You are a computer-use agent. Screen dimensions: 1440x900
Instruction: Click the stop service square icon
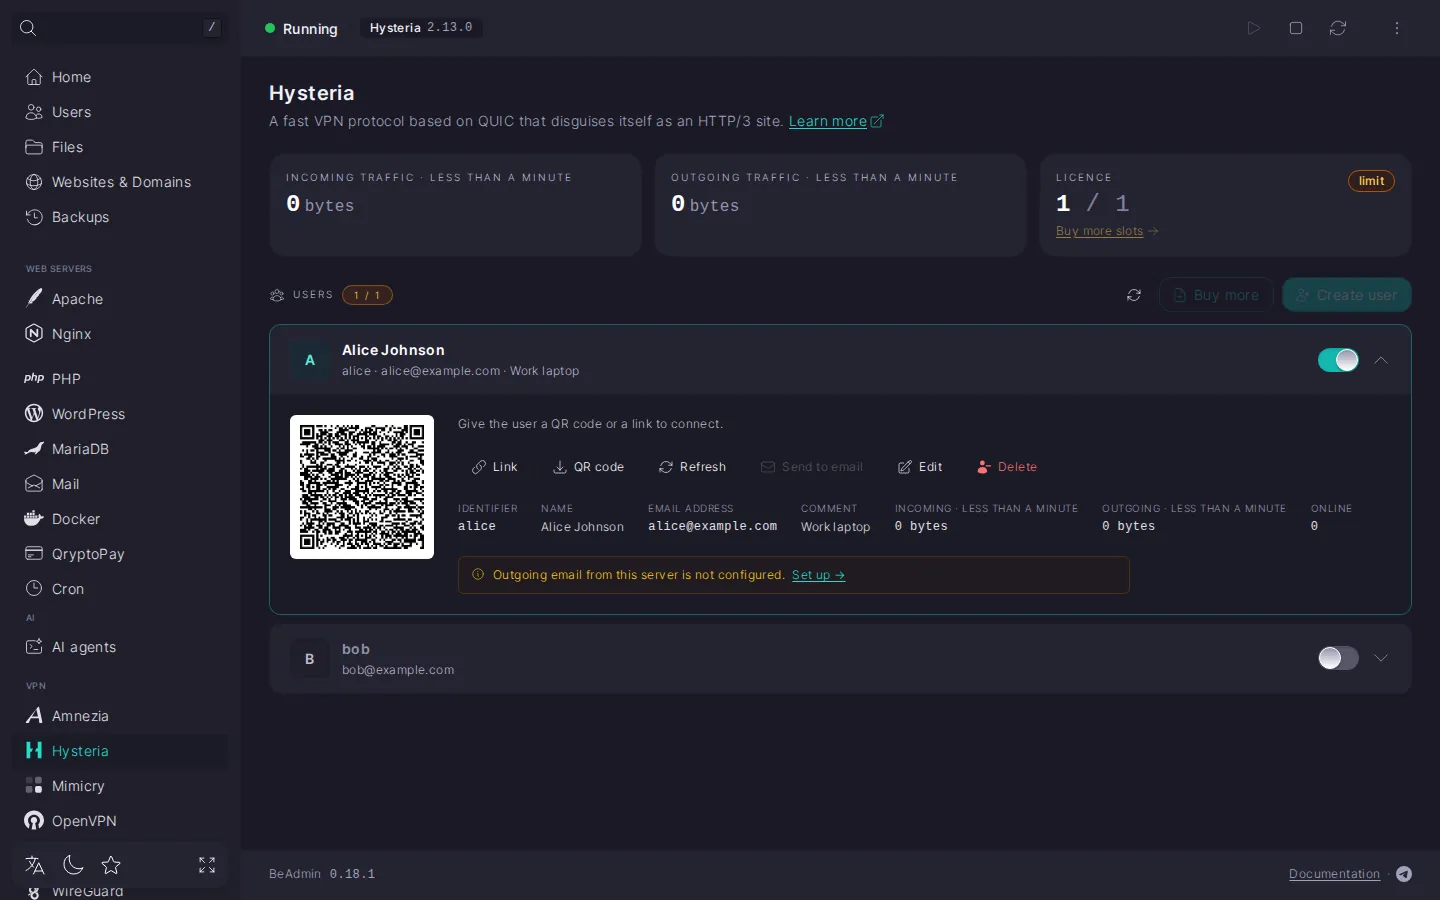1296,28
